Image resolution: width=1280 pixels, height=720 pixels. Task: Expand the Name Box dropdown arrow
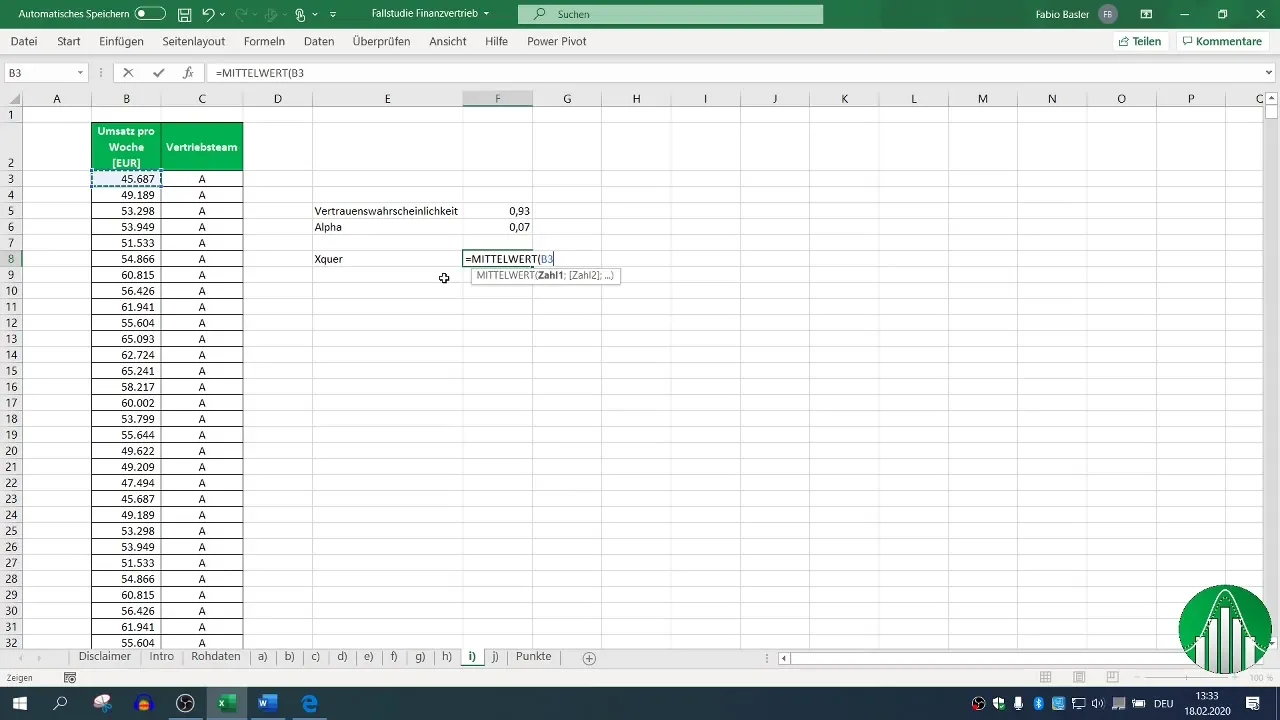pyautogui.click(x=80, y=73)
